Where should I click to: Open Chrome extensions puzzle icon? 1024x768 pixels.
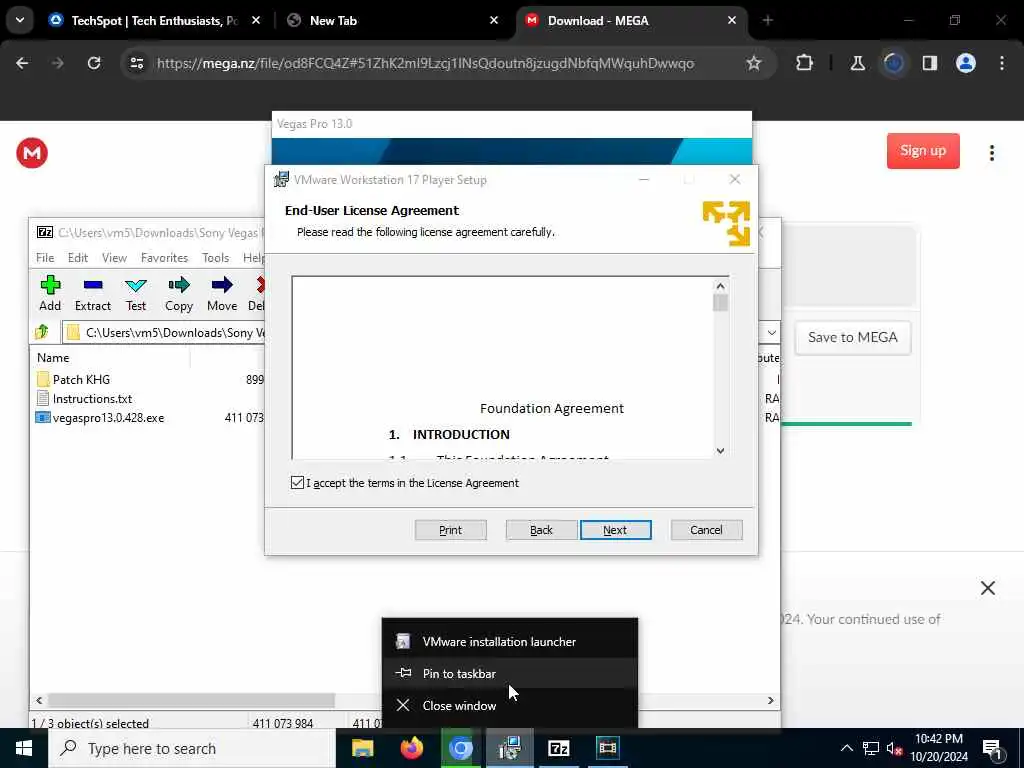coord(805,63)
